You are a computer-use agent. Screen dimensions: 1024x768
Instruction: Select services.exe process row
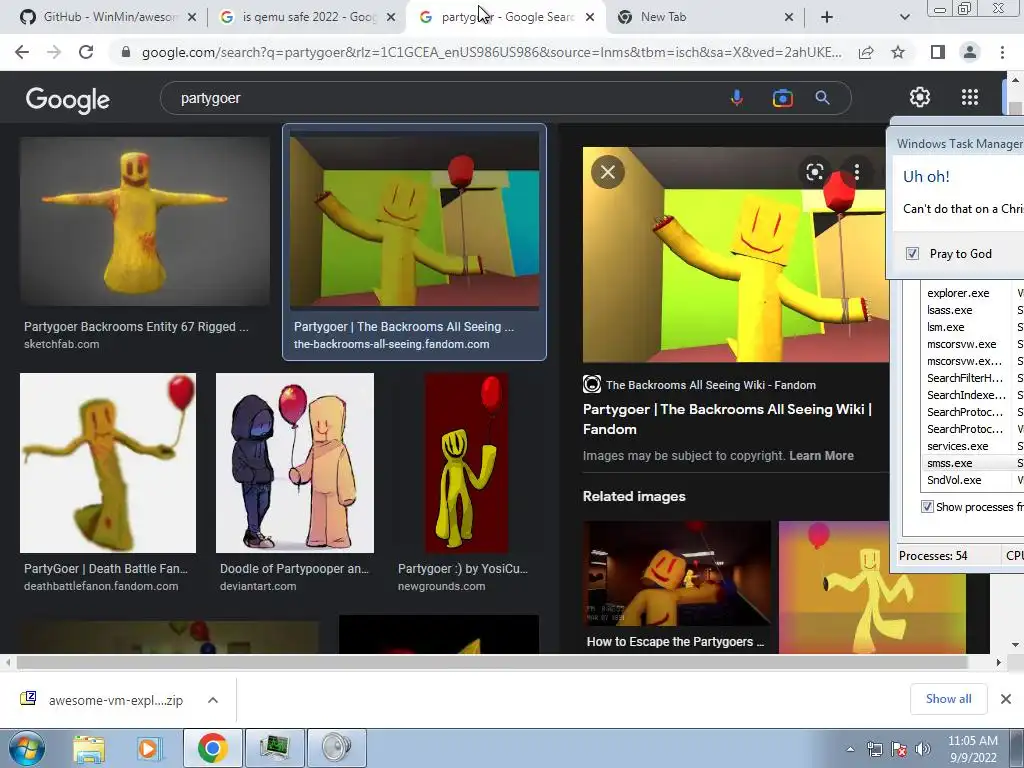(972, 446)
